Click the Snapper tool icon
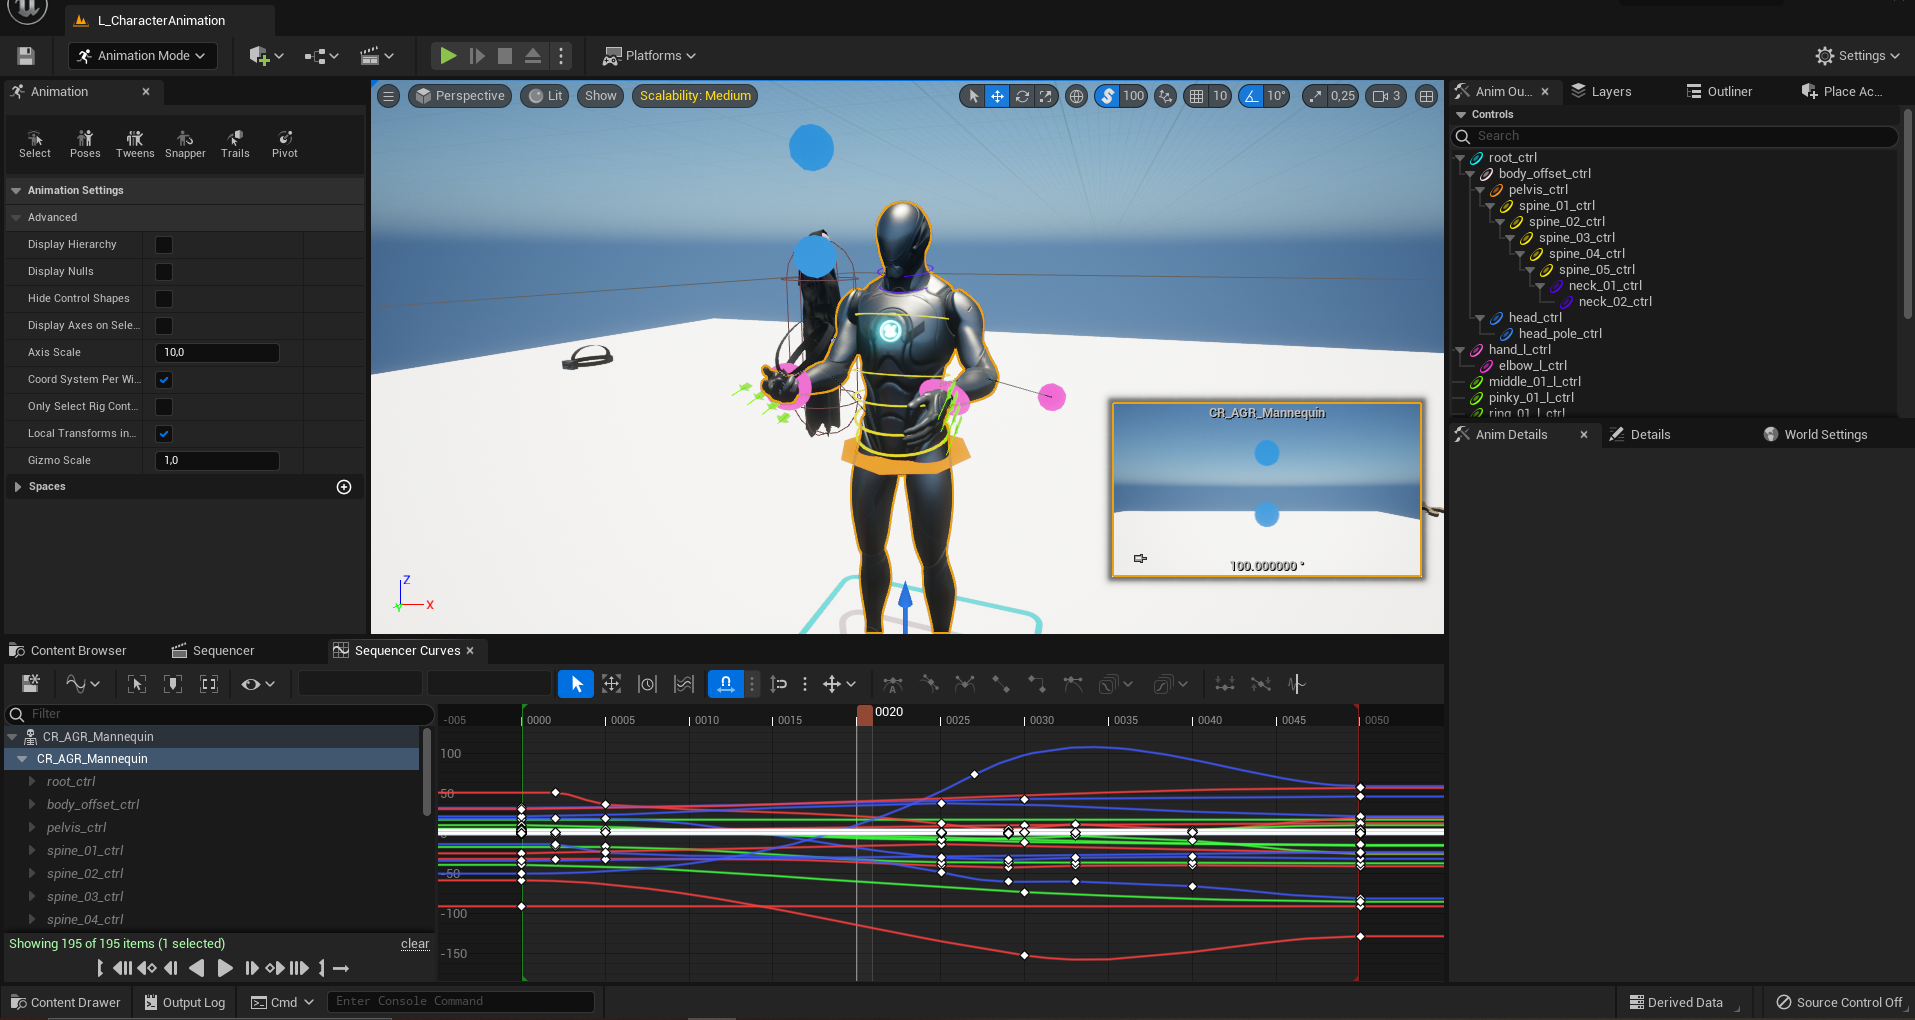The height and width of the screenshot is (1020, 1915). (185, 138)
